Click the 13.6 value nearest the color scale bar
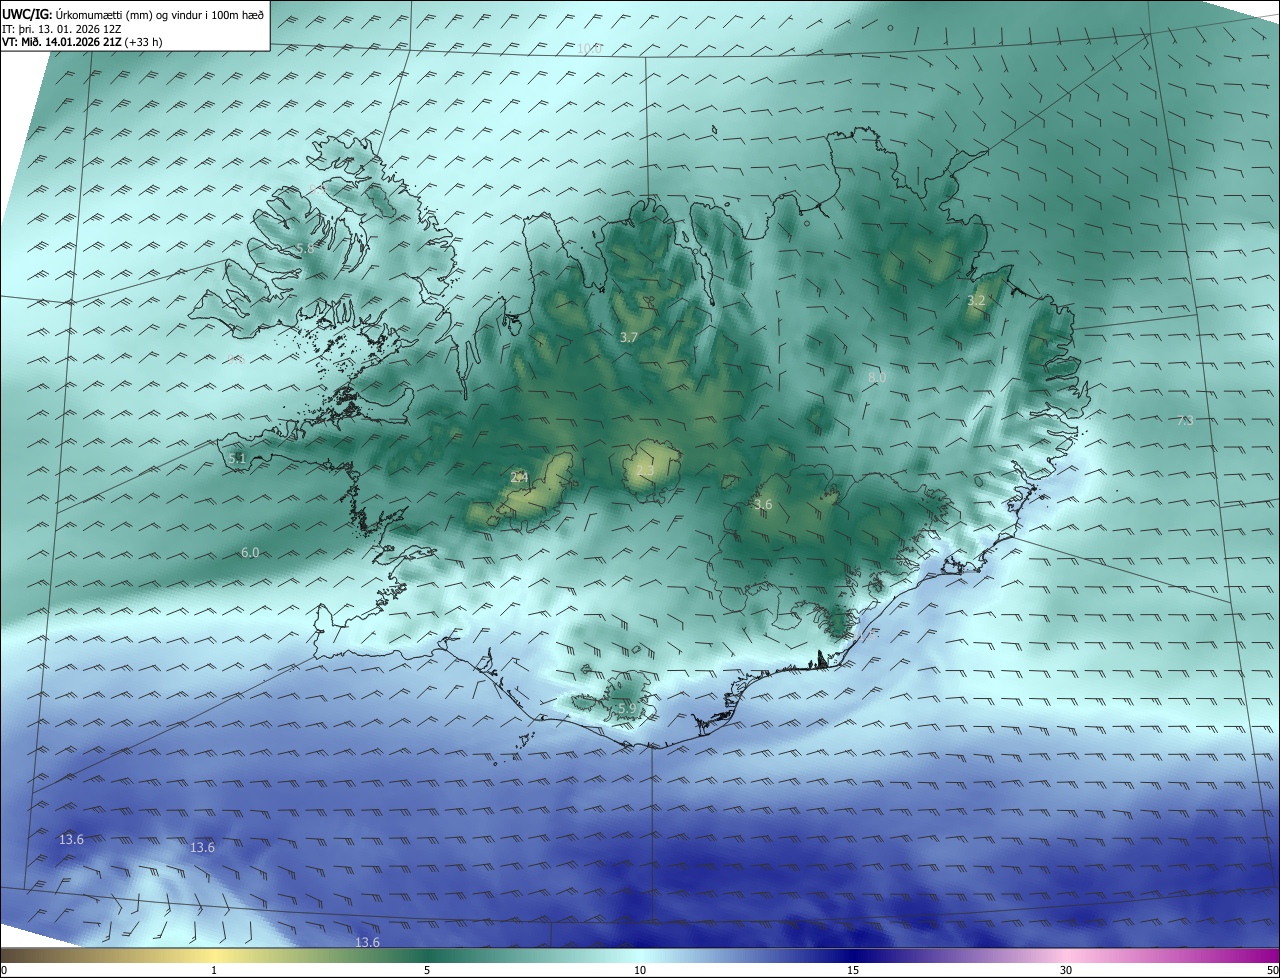This screenshot has height=978, width=1280. click(368, 943)
